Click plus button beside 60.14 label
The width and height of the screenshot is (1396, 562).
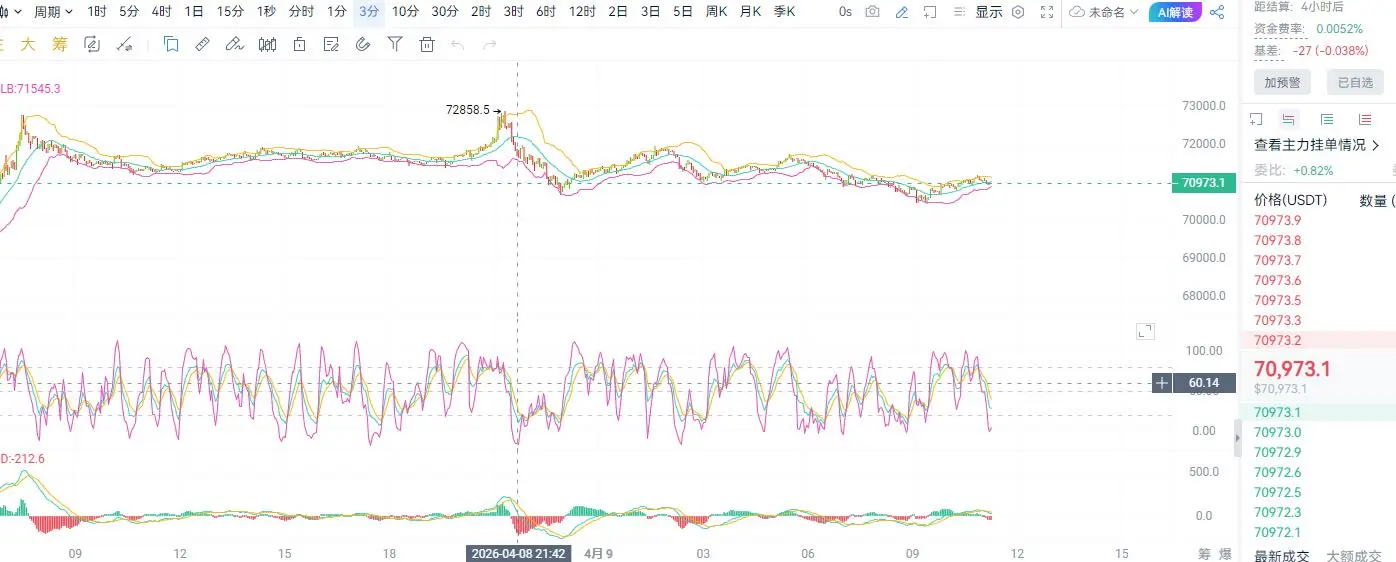tap(1161, 383)
